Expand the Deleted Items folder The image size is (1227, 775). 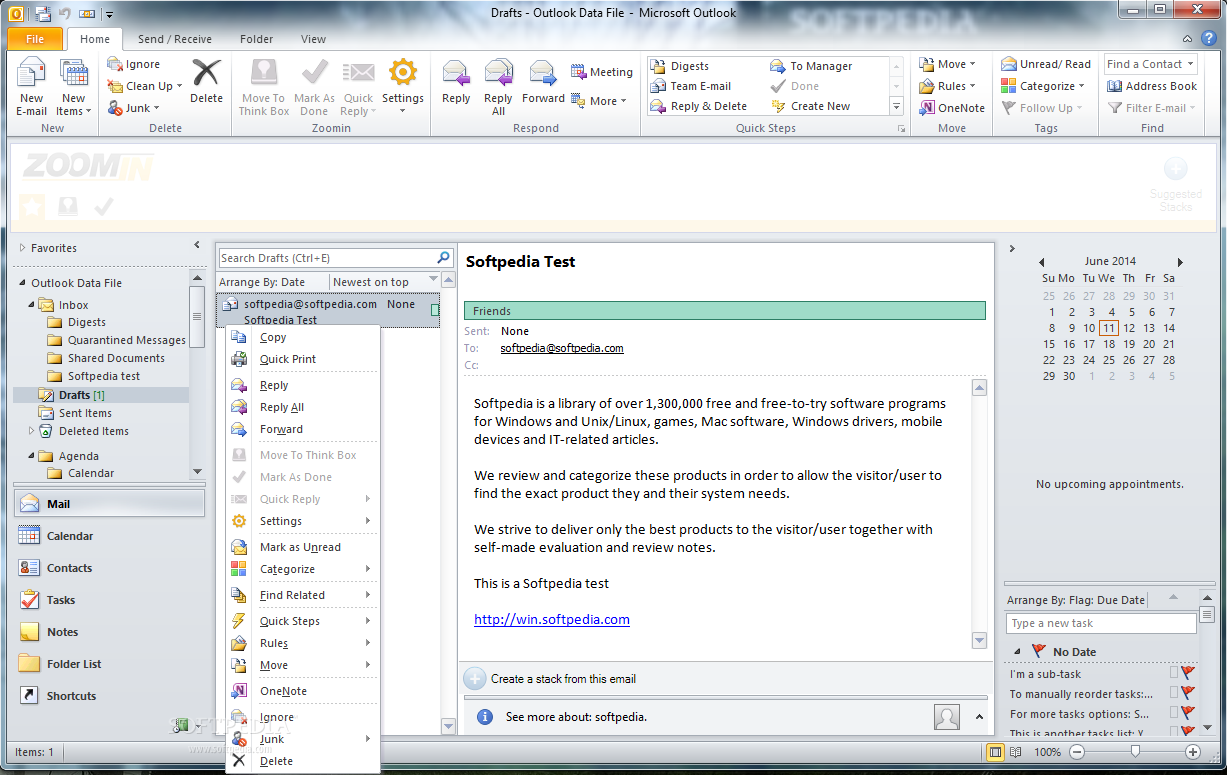(x=31, y=431)
